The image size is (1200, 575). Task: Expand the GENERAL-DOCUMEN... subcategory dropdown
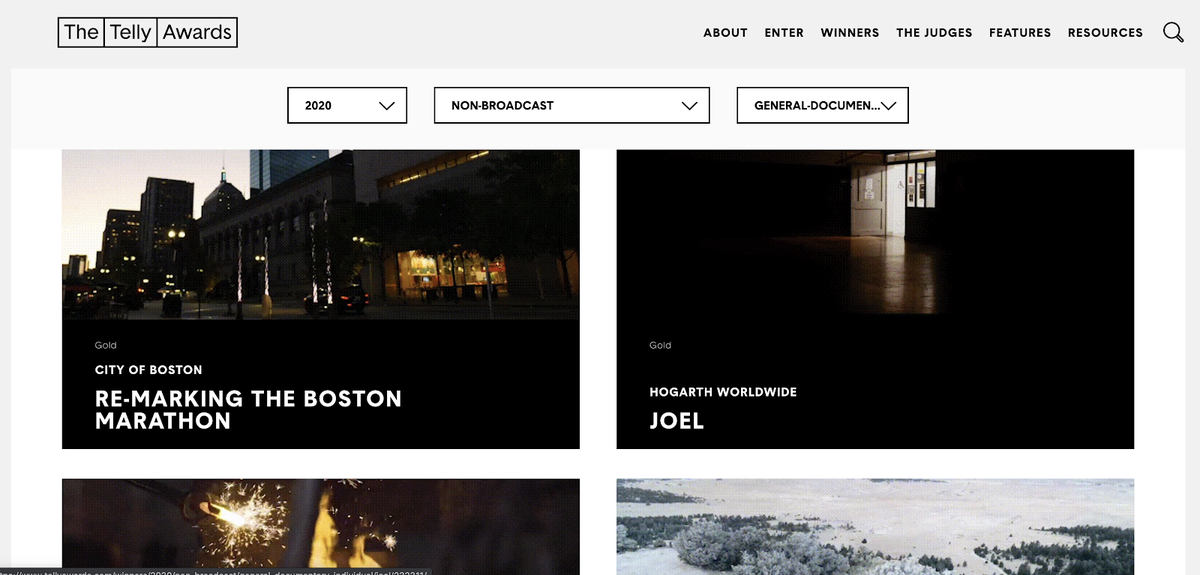coord(822,105)
